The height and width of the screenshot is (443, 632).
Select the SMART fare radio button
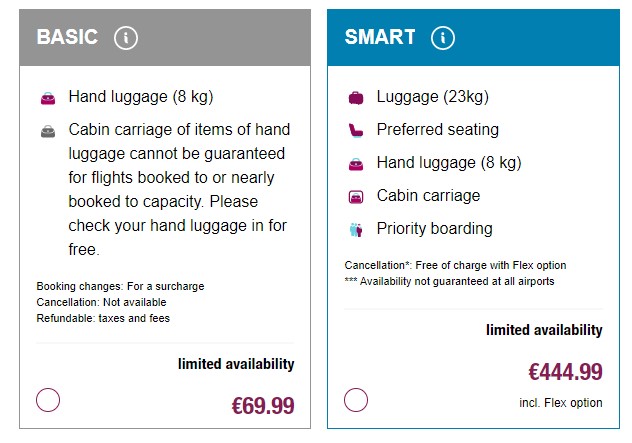[x=356, y=400]
